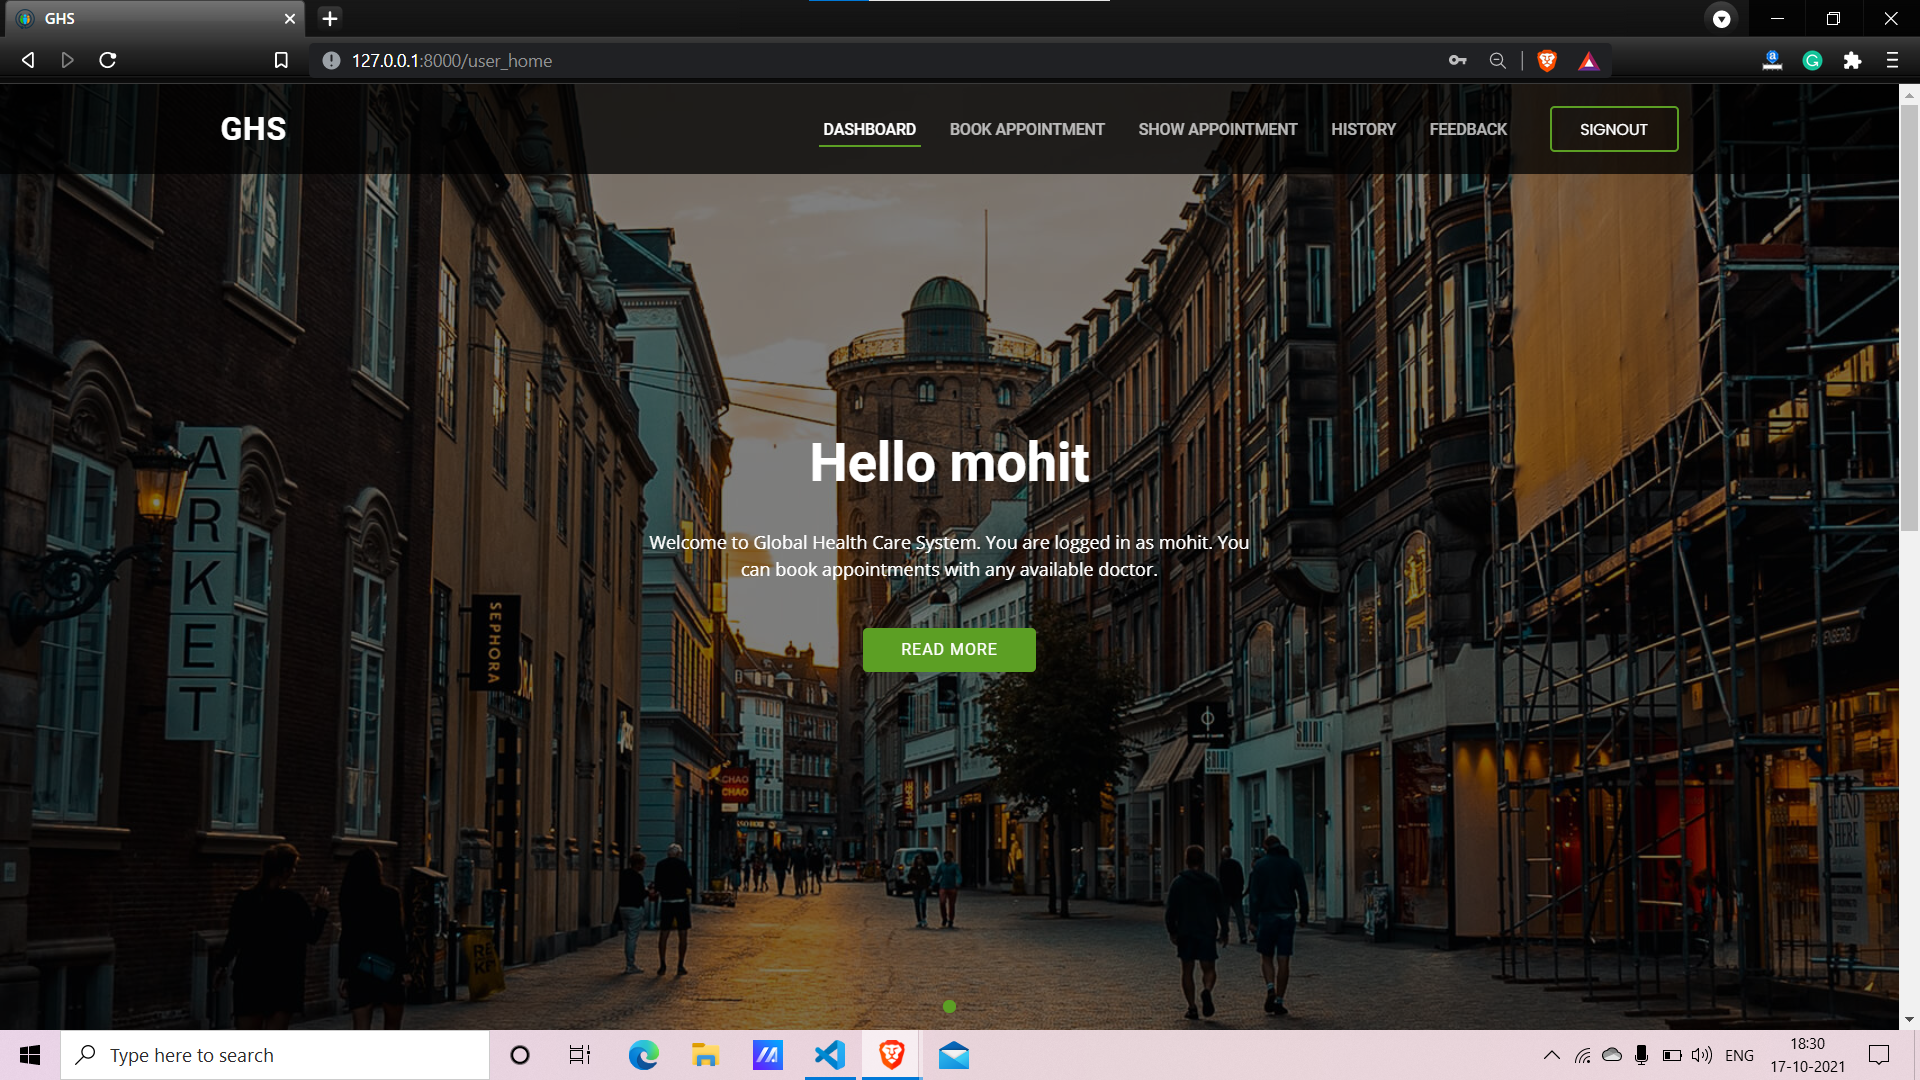1920x1080 pixels.
Task: Click the zoom magnifier icon in address bar
Action: point(1497,61)
